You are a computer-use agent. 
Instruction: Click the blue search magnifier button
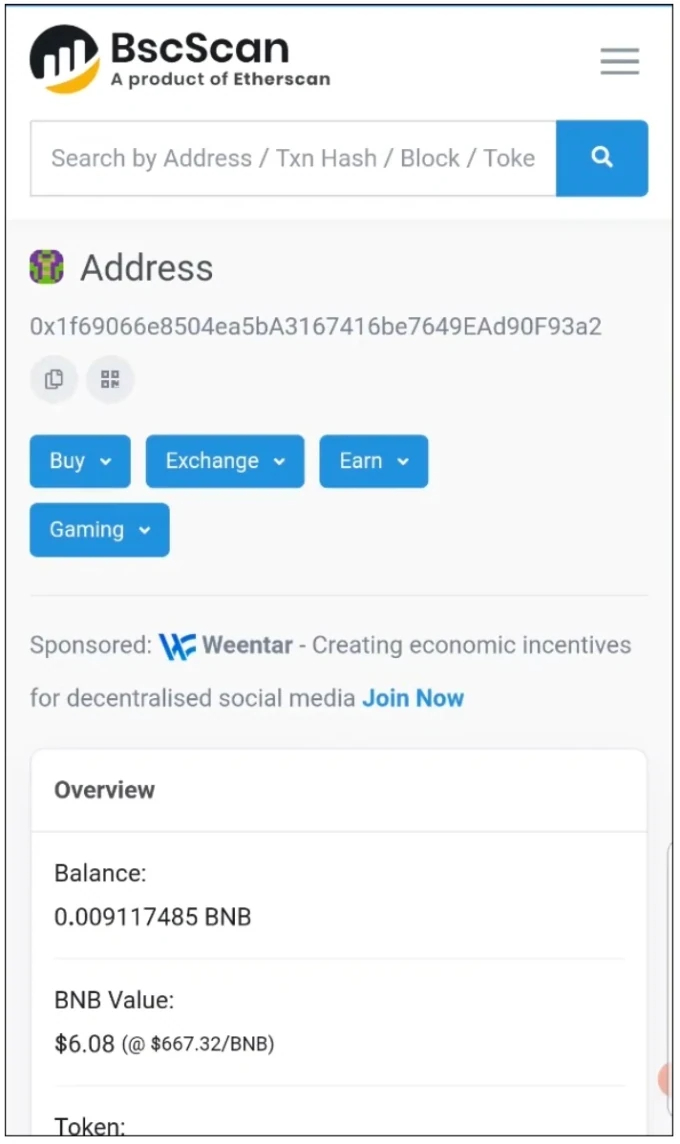(x=602, y=158)
